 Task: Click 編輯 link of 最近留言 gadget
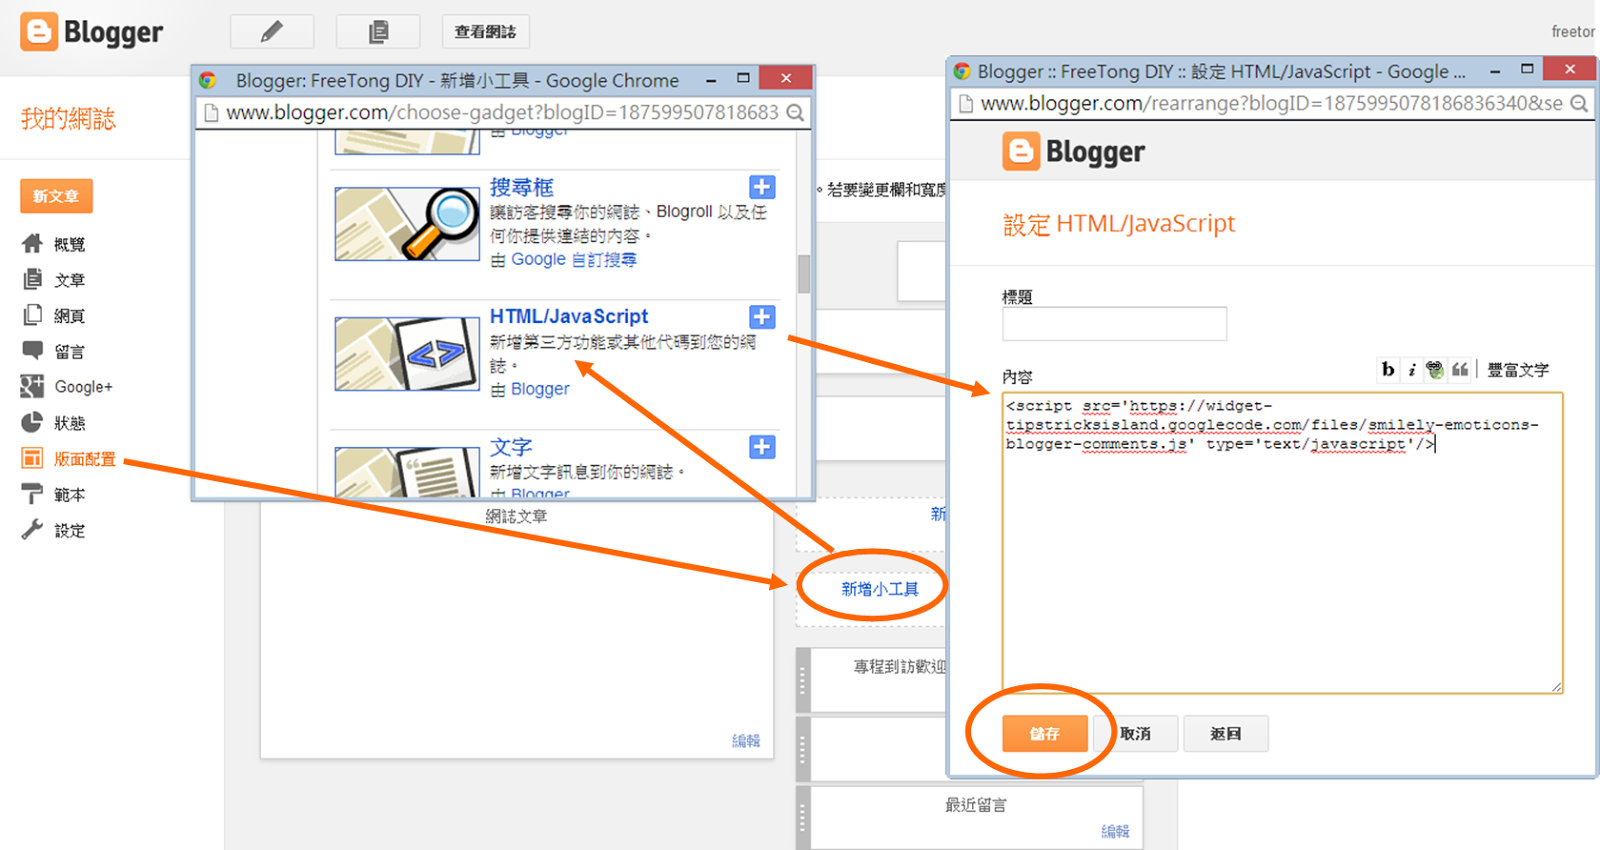[1115, 832]
